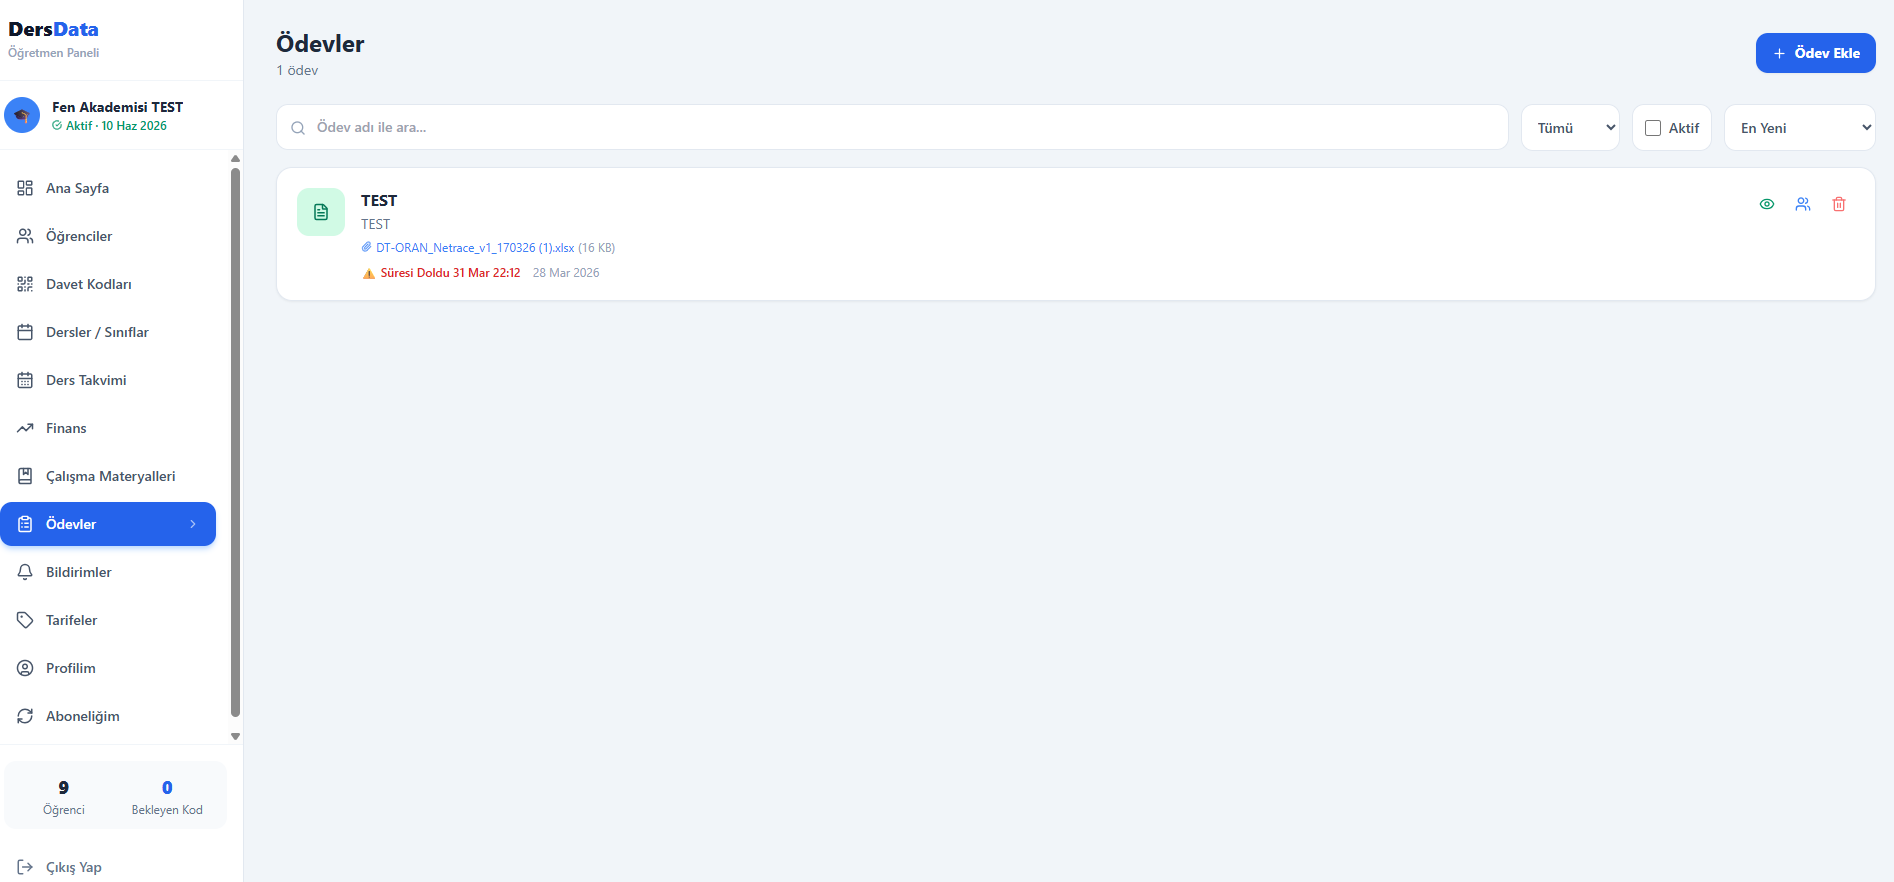Click the Ödev Ekle button
The image size is (1894, 882).
1815,53
